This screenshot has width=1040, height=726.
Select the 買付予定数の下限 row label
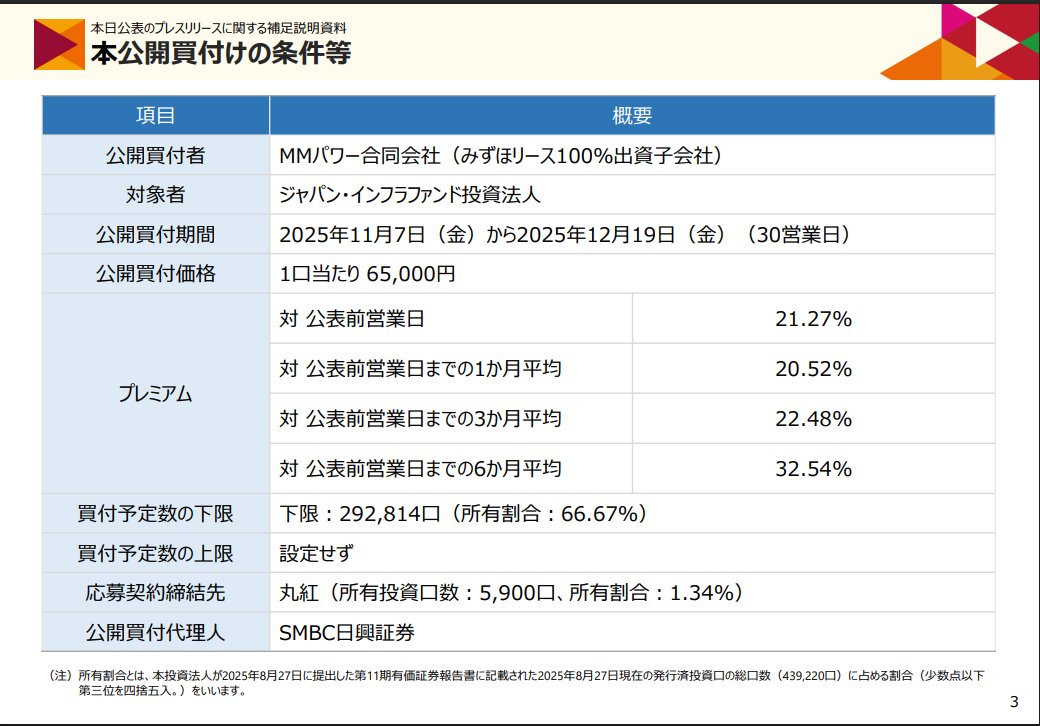pyautogui.click(x=155, y=514)
